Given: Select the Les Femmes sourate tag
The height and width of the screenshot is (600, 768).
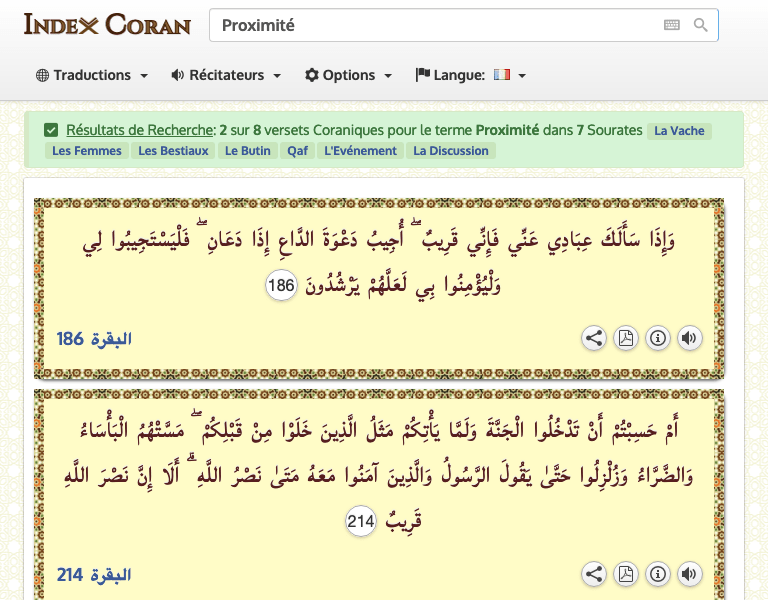Looking at the screenshot, I should 87,151.
